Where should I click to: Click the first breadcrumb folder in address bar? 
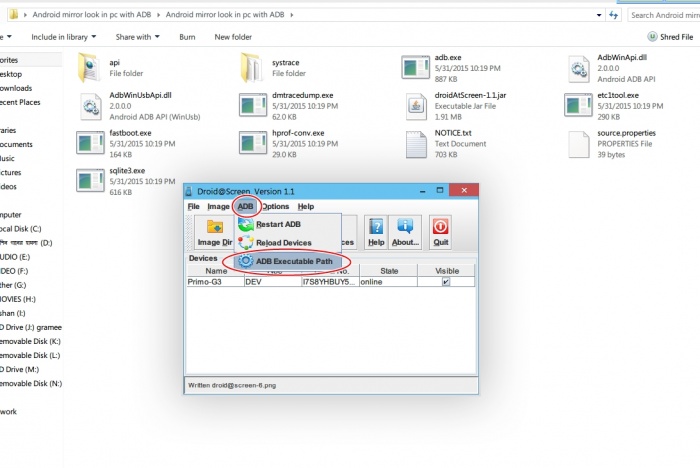coord(92,15)
